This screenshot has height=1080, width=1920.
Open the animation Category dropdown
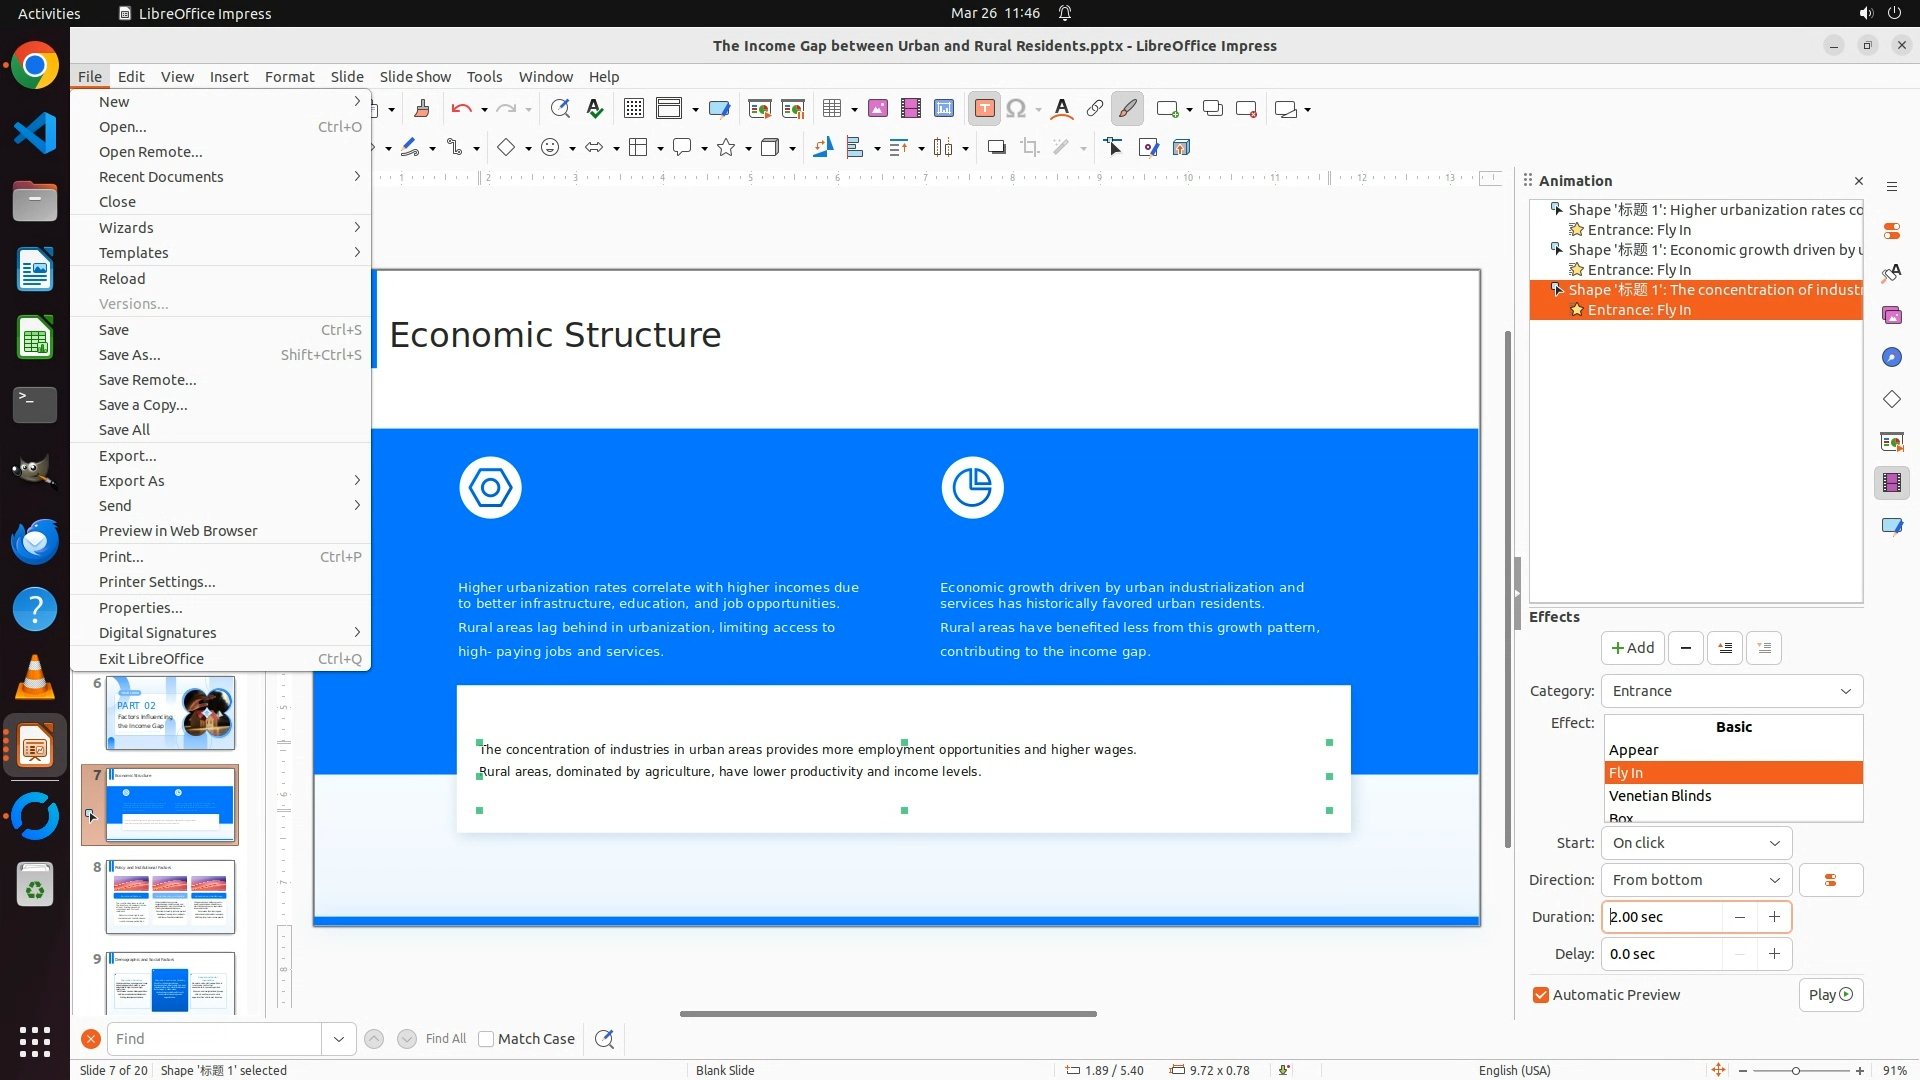[x=1731, y=691]
